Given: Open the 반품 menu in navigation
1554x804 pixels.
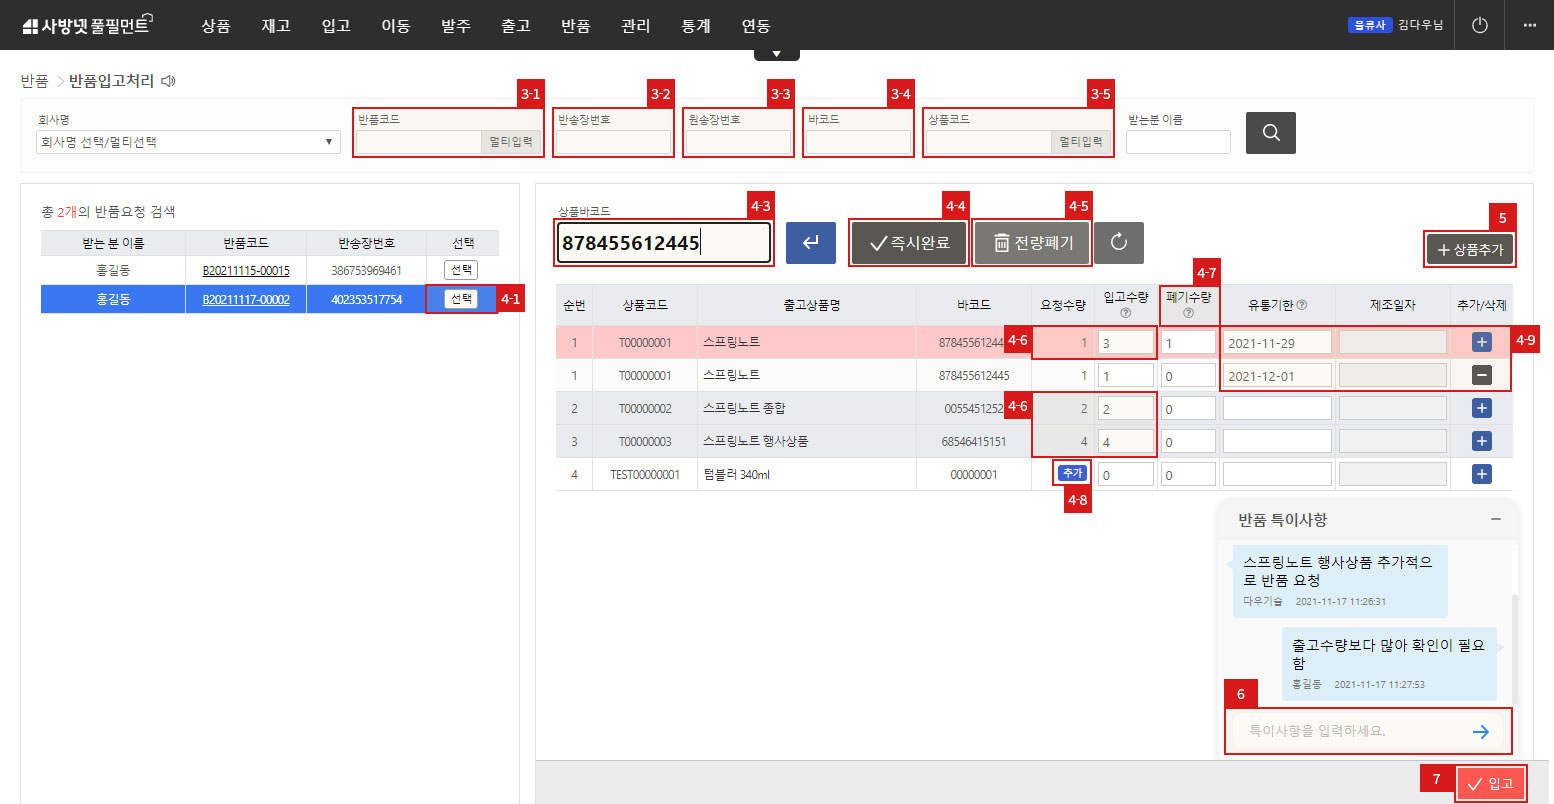Looking at the screenshot, I should coord(575,26).
